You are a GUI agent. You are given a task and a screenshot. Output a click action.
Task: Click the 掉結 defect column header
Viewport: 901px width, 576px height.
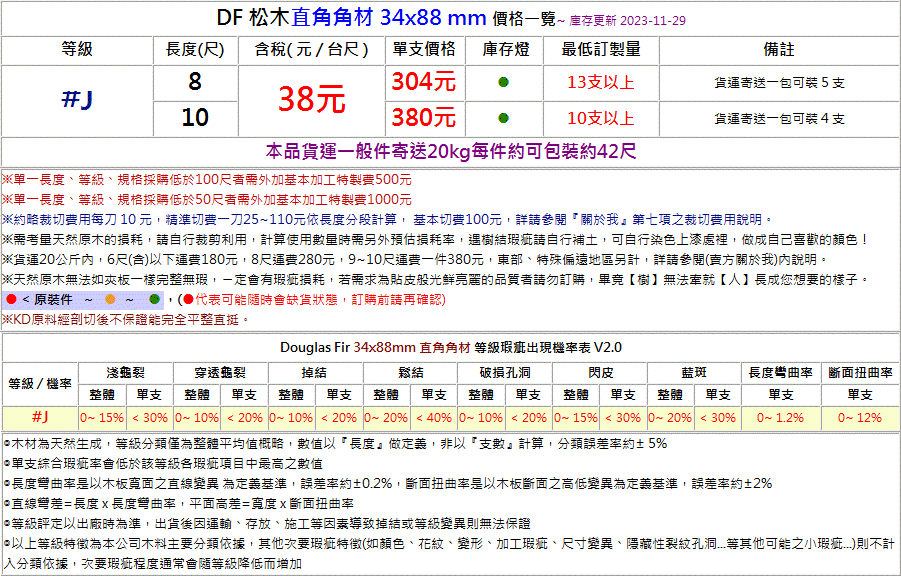[315, 373]
